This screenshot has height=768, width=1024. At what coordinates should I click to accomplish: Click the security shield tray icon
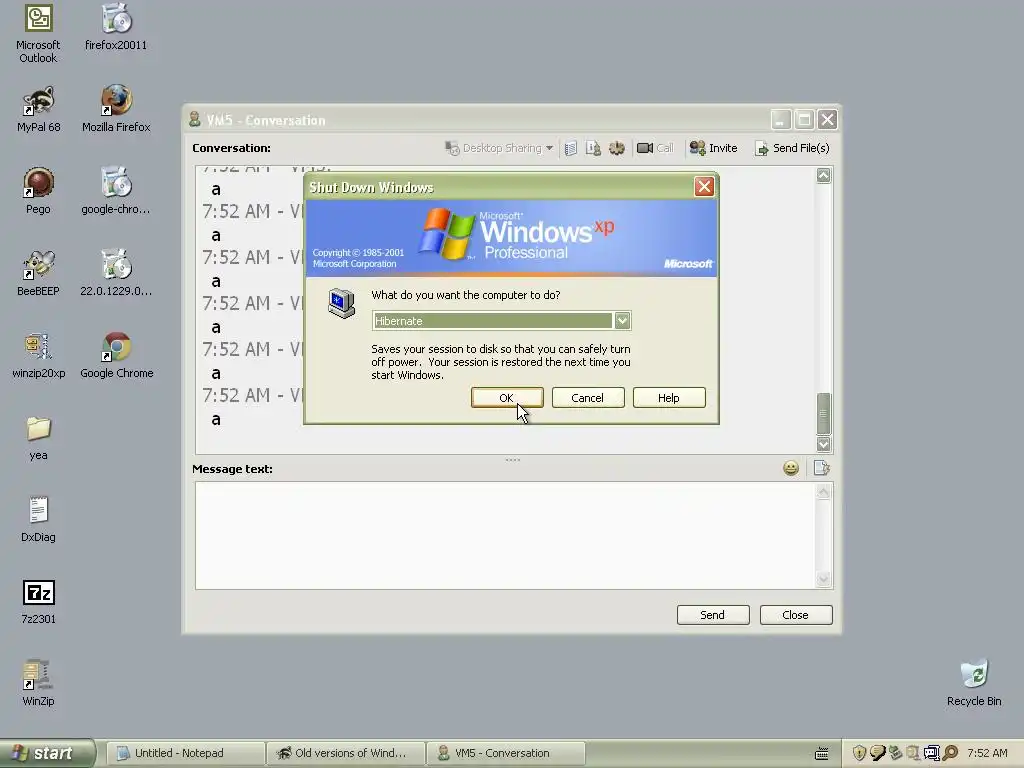(x=859, y=753)
